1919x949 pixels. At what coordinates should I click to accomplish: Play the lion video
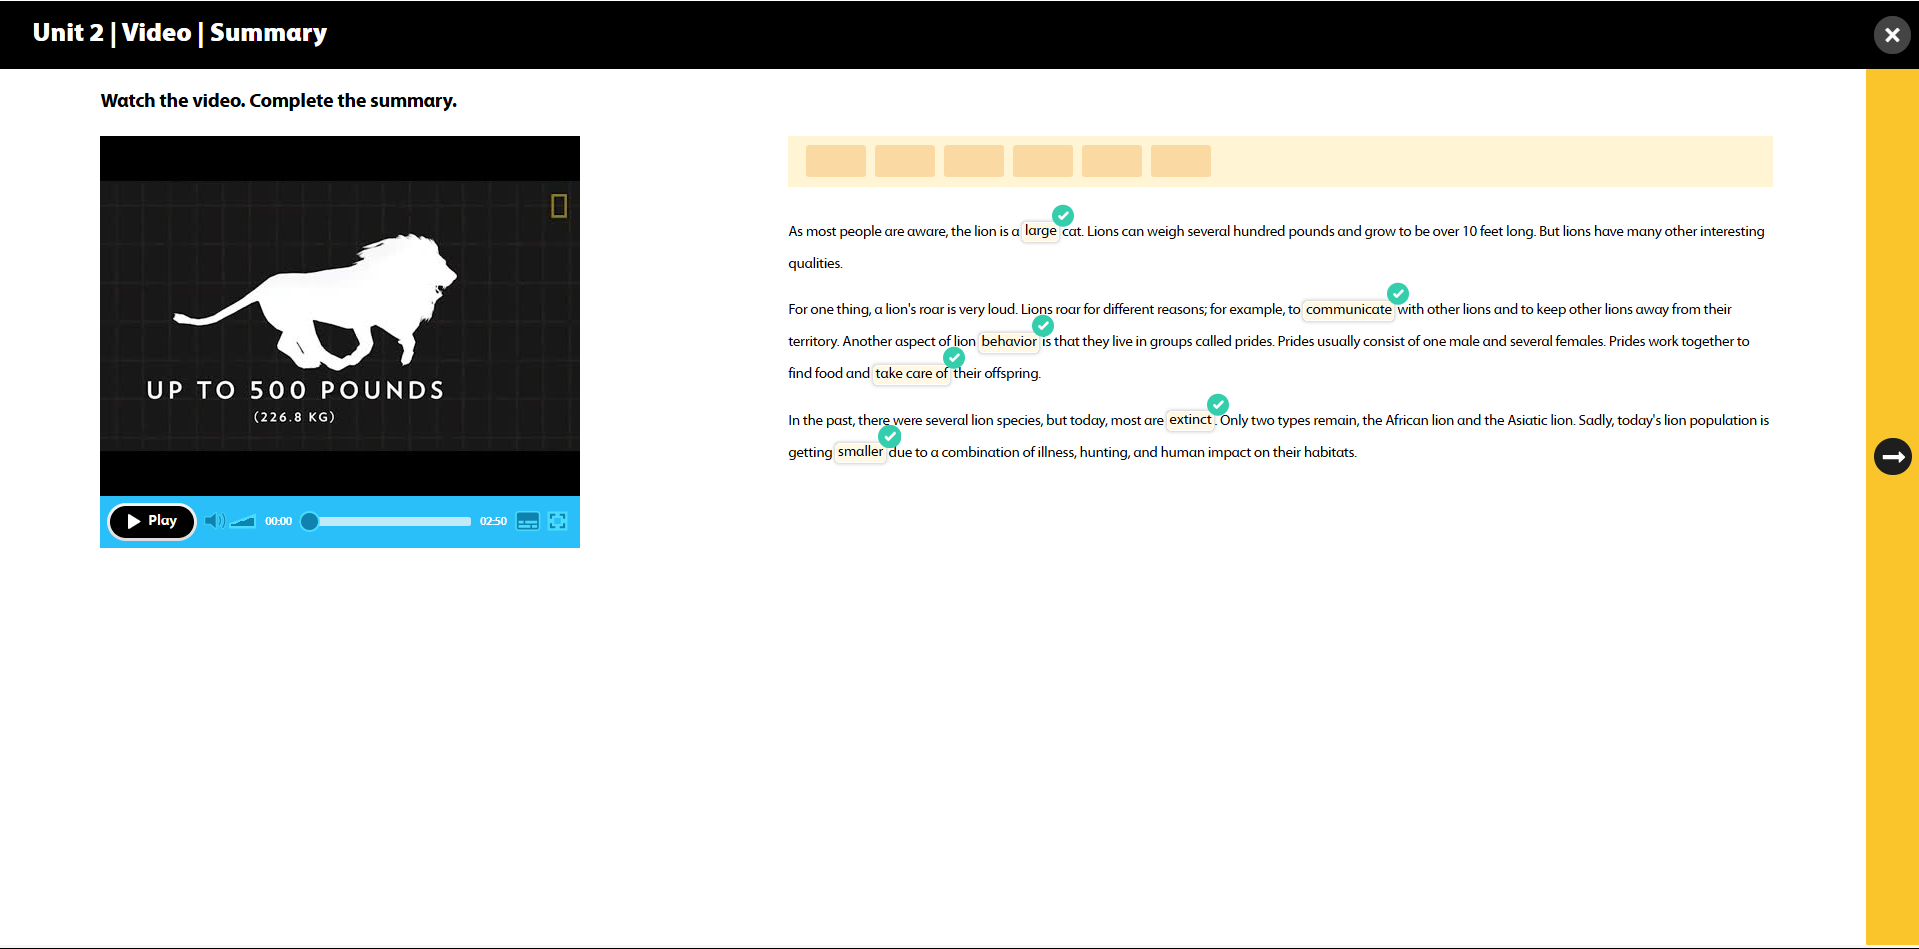point(151,521)
